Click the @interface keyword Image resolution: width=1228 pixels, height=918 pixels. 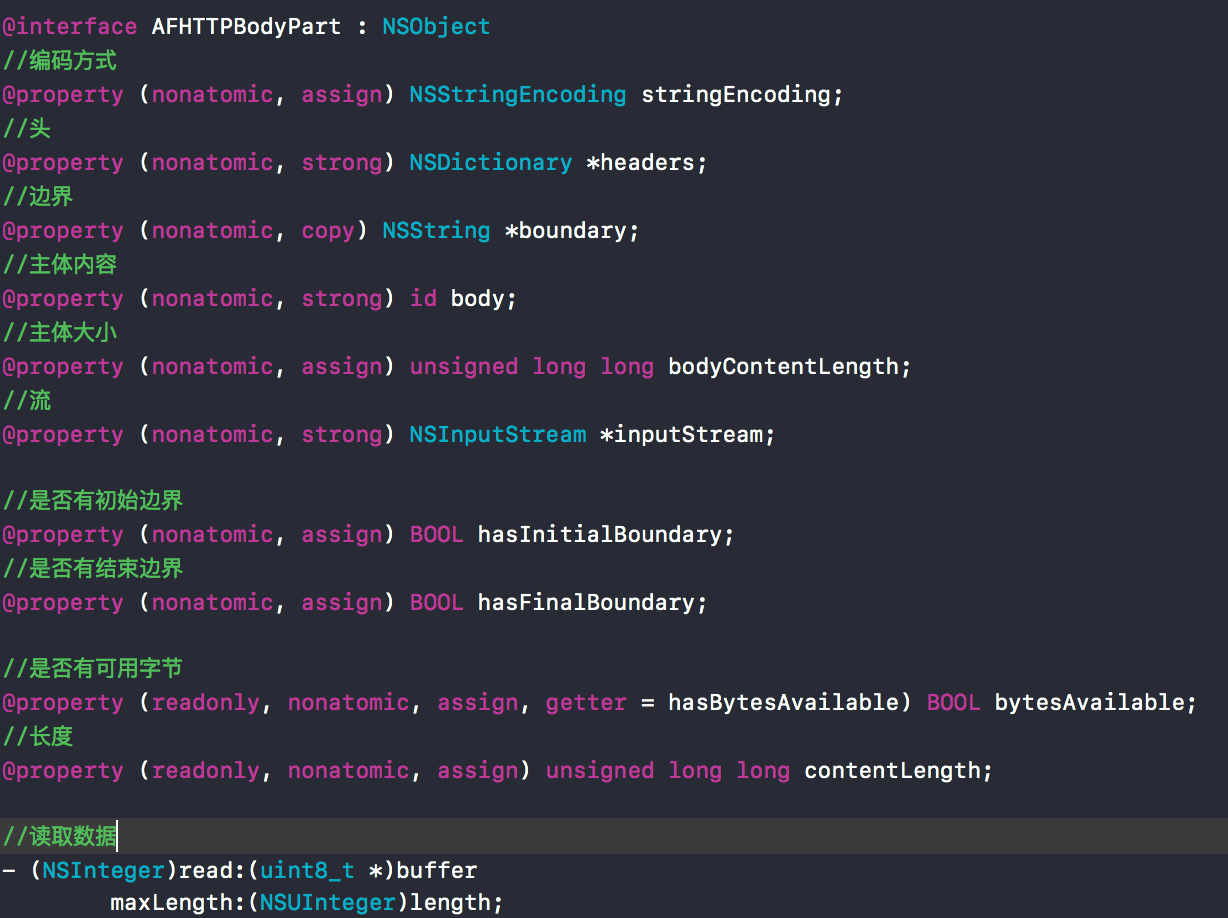coord(69,26)
